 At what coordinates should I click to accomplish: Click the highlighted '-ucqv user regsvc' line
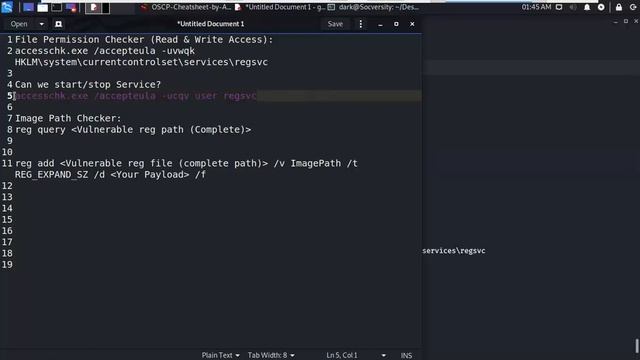point(136,96)
